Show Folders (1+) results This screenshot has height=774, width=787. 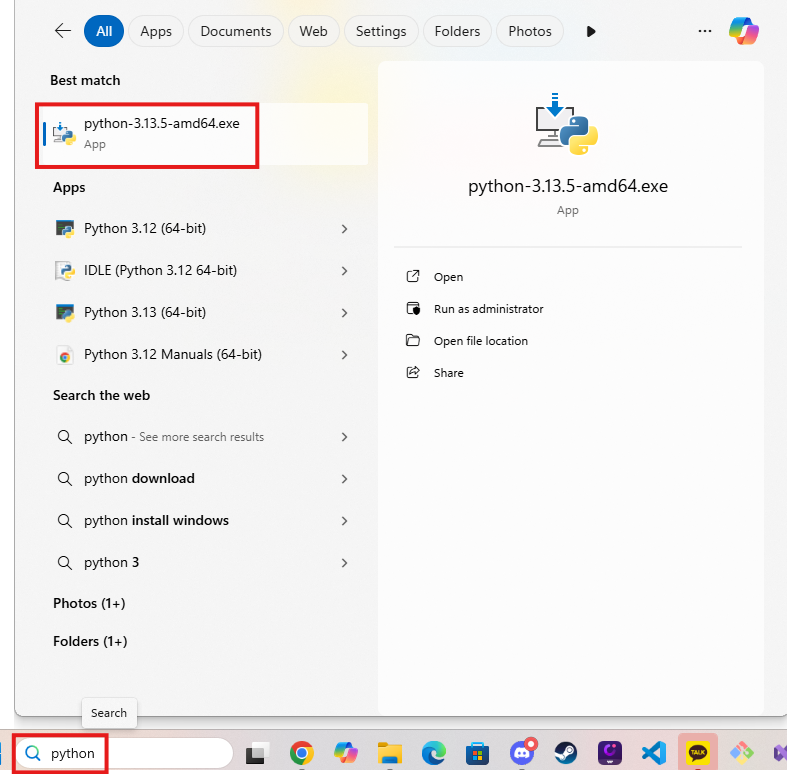(x=90, y=641)
